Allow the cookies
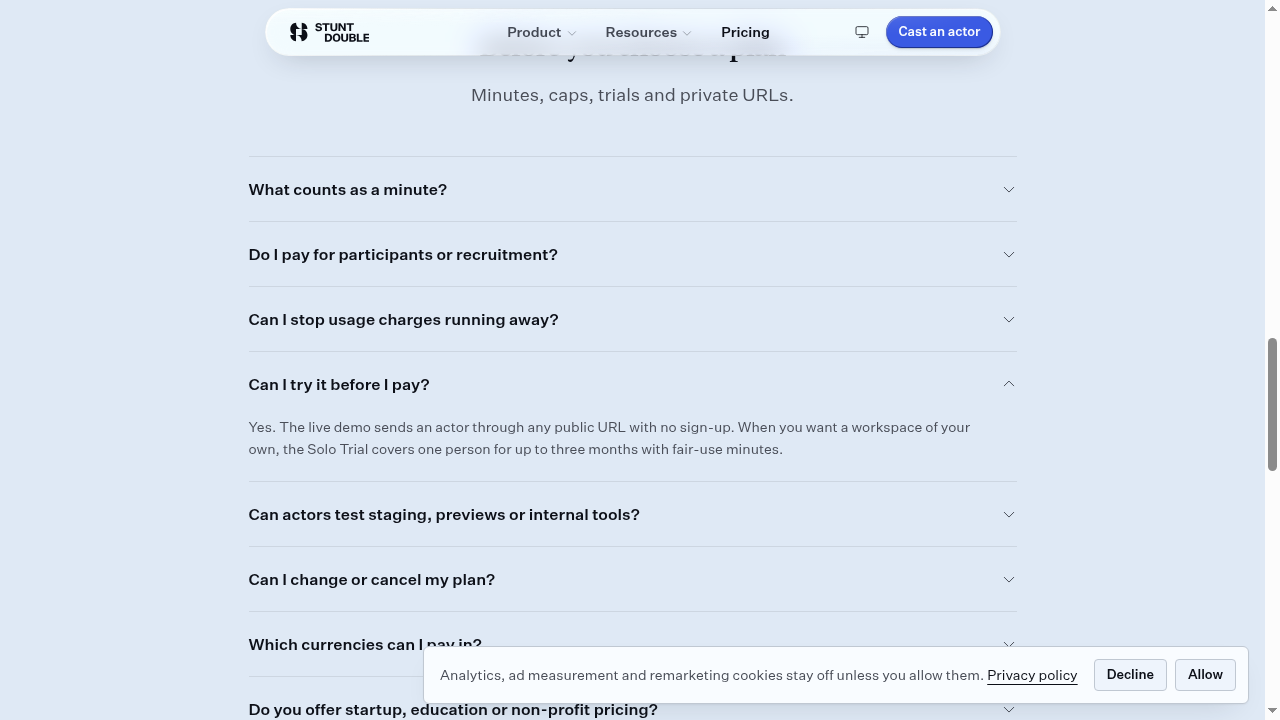 point(1205,675)
